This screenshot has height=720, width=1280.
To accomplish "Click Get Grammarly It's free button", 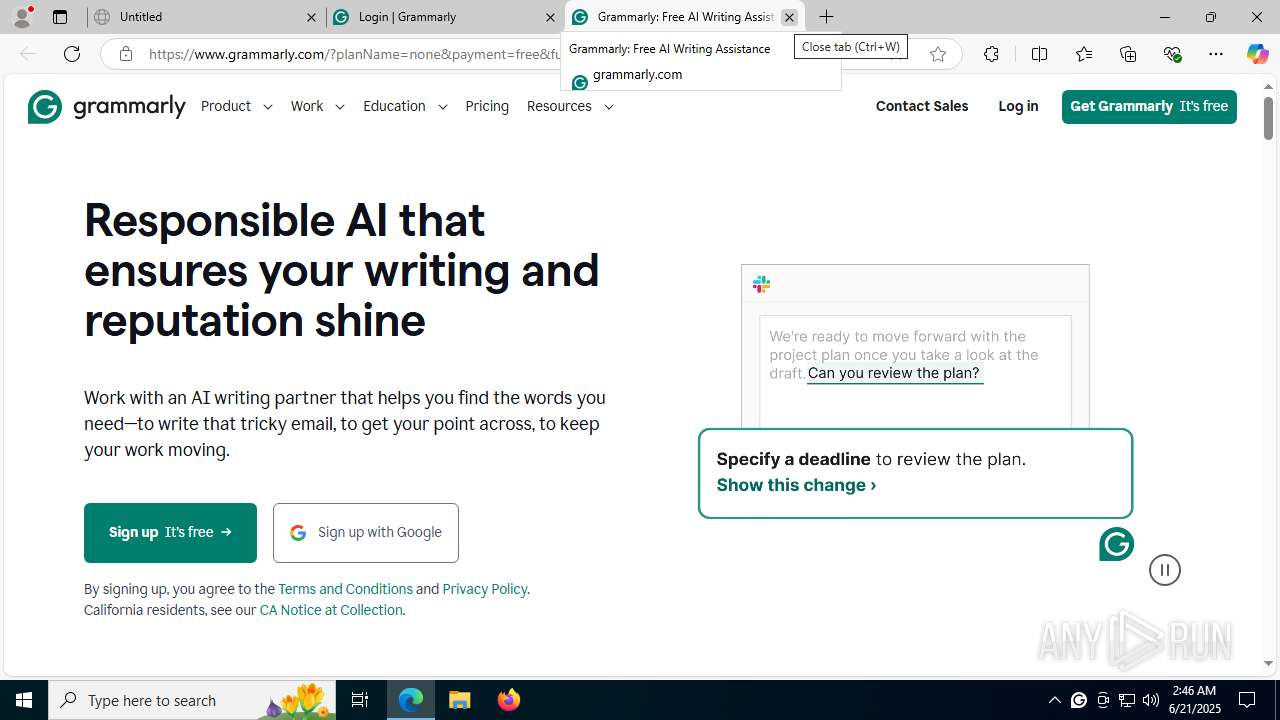I will 1149,106.
